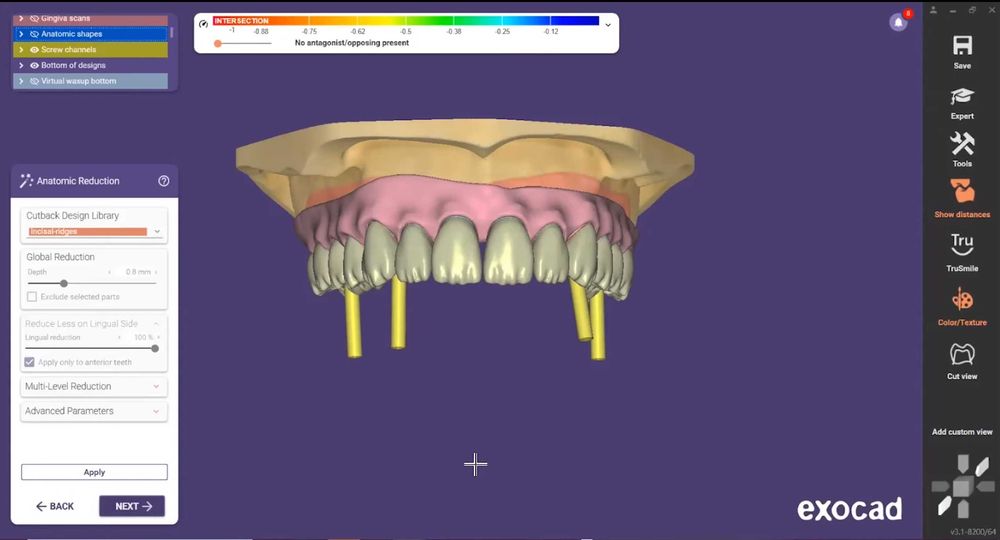Open help for Anatomic Reduction
This screenshot has width=1000, height=540.
coord(163,181)
